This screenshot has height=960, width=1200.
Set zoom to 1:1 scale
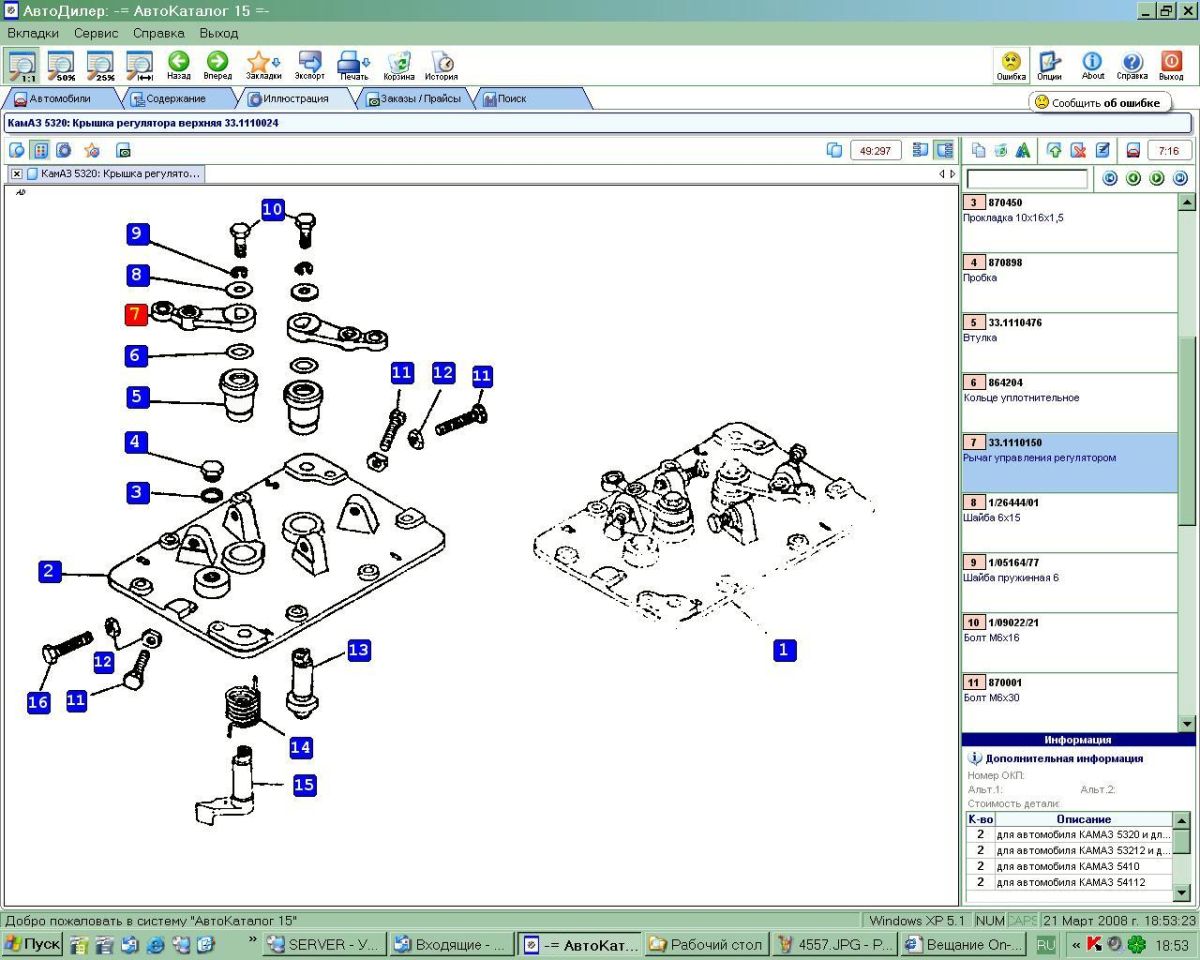[23, 65]
